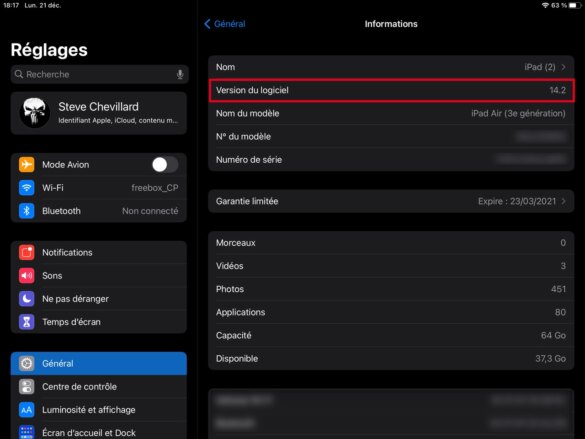Tap the Wi-Fi status icon in the status bar
This screenshot has width=585, height=439.
[545, 5]
